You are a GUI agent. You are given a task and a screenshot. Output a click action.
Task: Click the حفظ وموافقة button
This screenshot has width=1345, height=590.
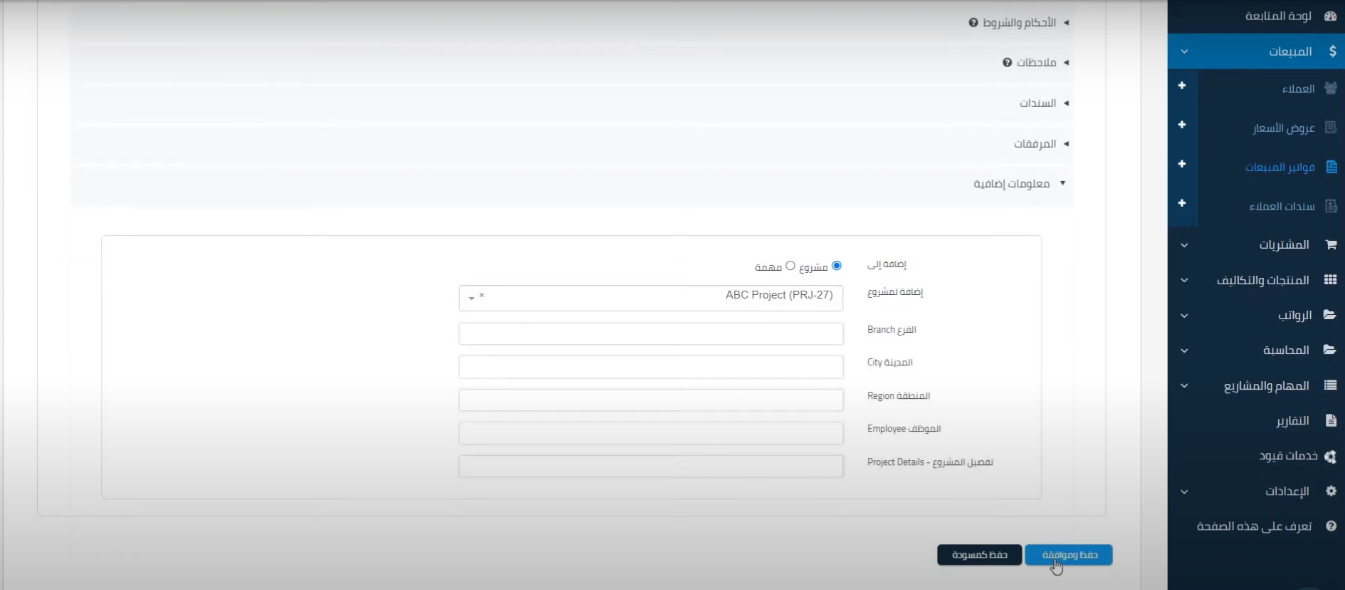(1068, 555)
